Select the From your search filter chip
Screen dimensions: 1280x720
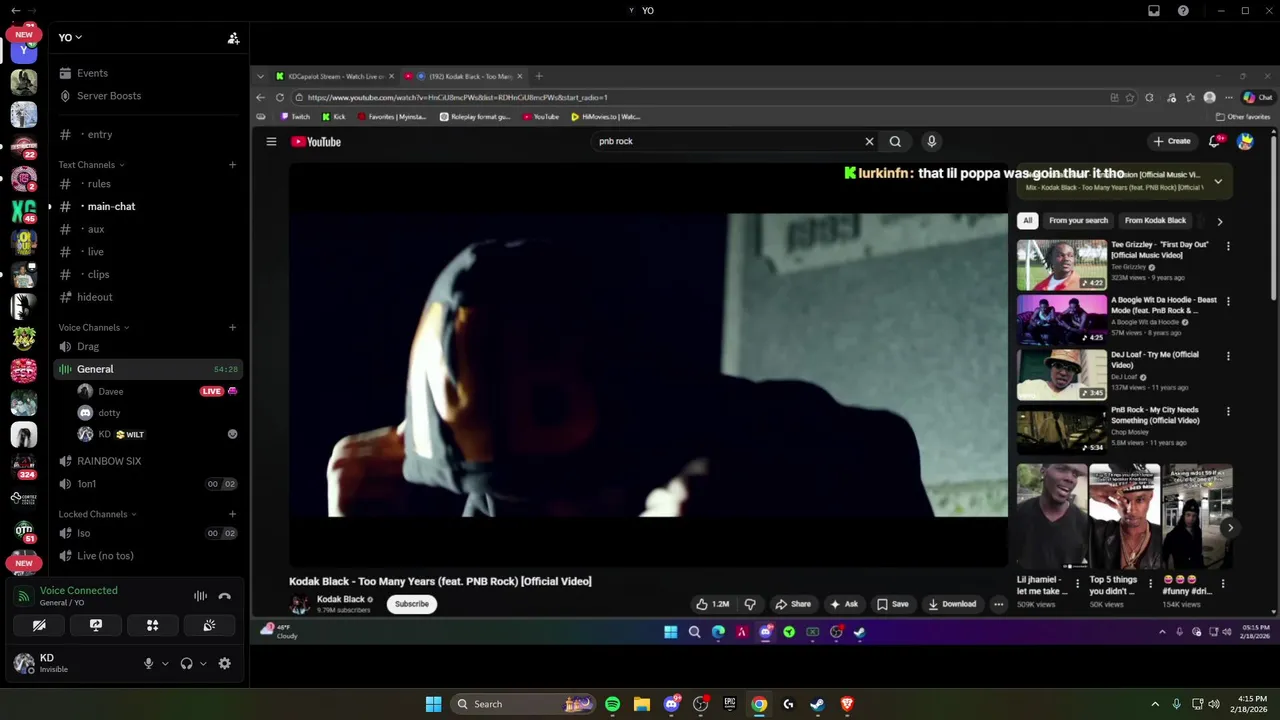pyautogui.click(x=1078, y=221)
